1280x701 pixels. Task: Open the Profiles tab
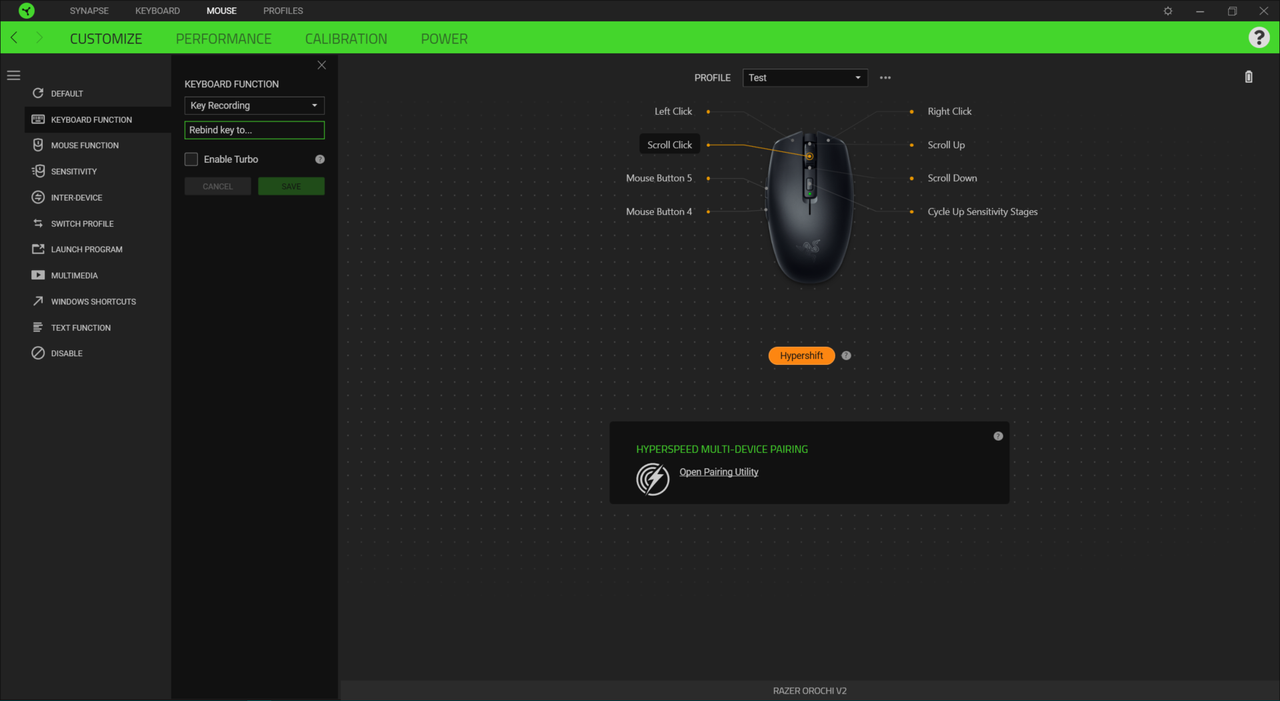click(283, 11)
